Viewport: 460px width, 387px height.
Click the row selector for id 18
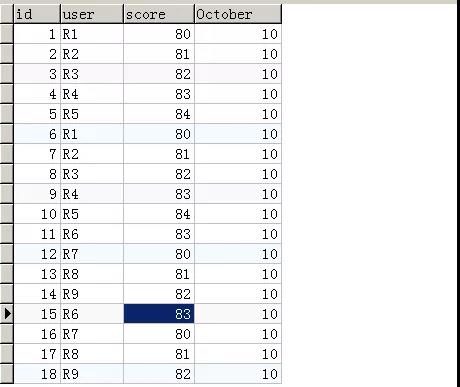click(x=7, y=374)
